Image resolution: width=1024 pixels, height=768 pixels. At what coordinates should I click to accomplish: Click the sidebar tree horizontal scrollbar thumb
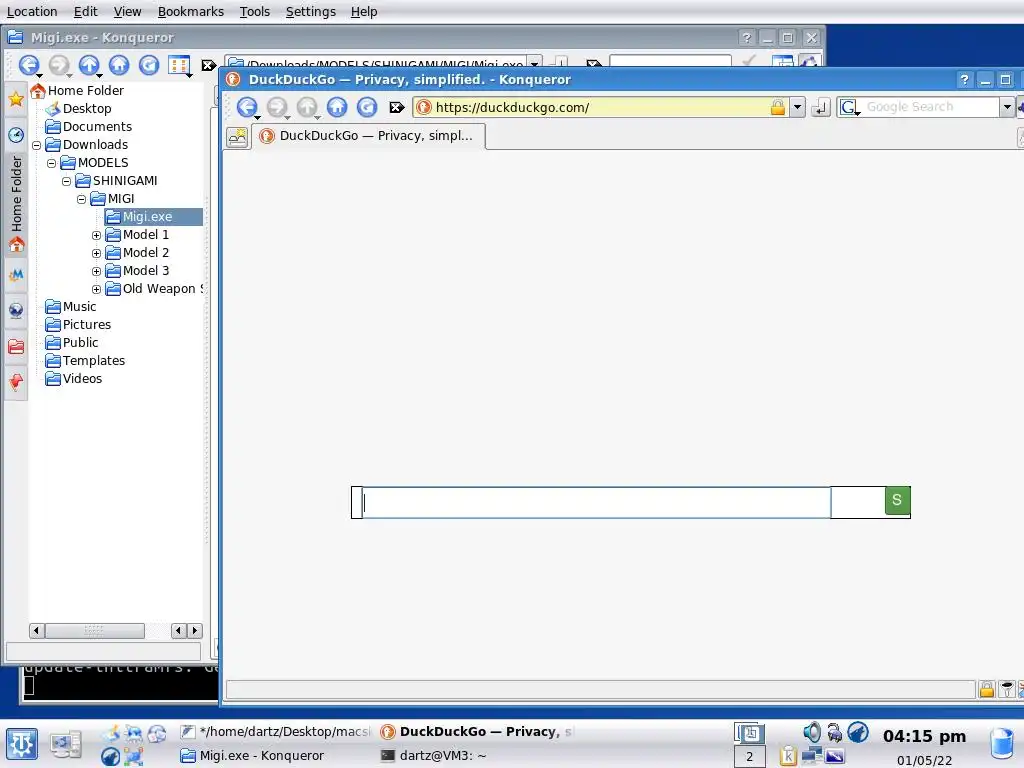(95, 631)
